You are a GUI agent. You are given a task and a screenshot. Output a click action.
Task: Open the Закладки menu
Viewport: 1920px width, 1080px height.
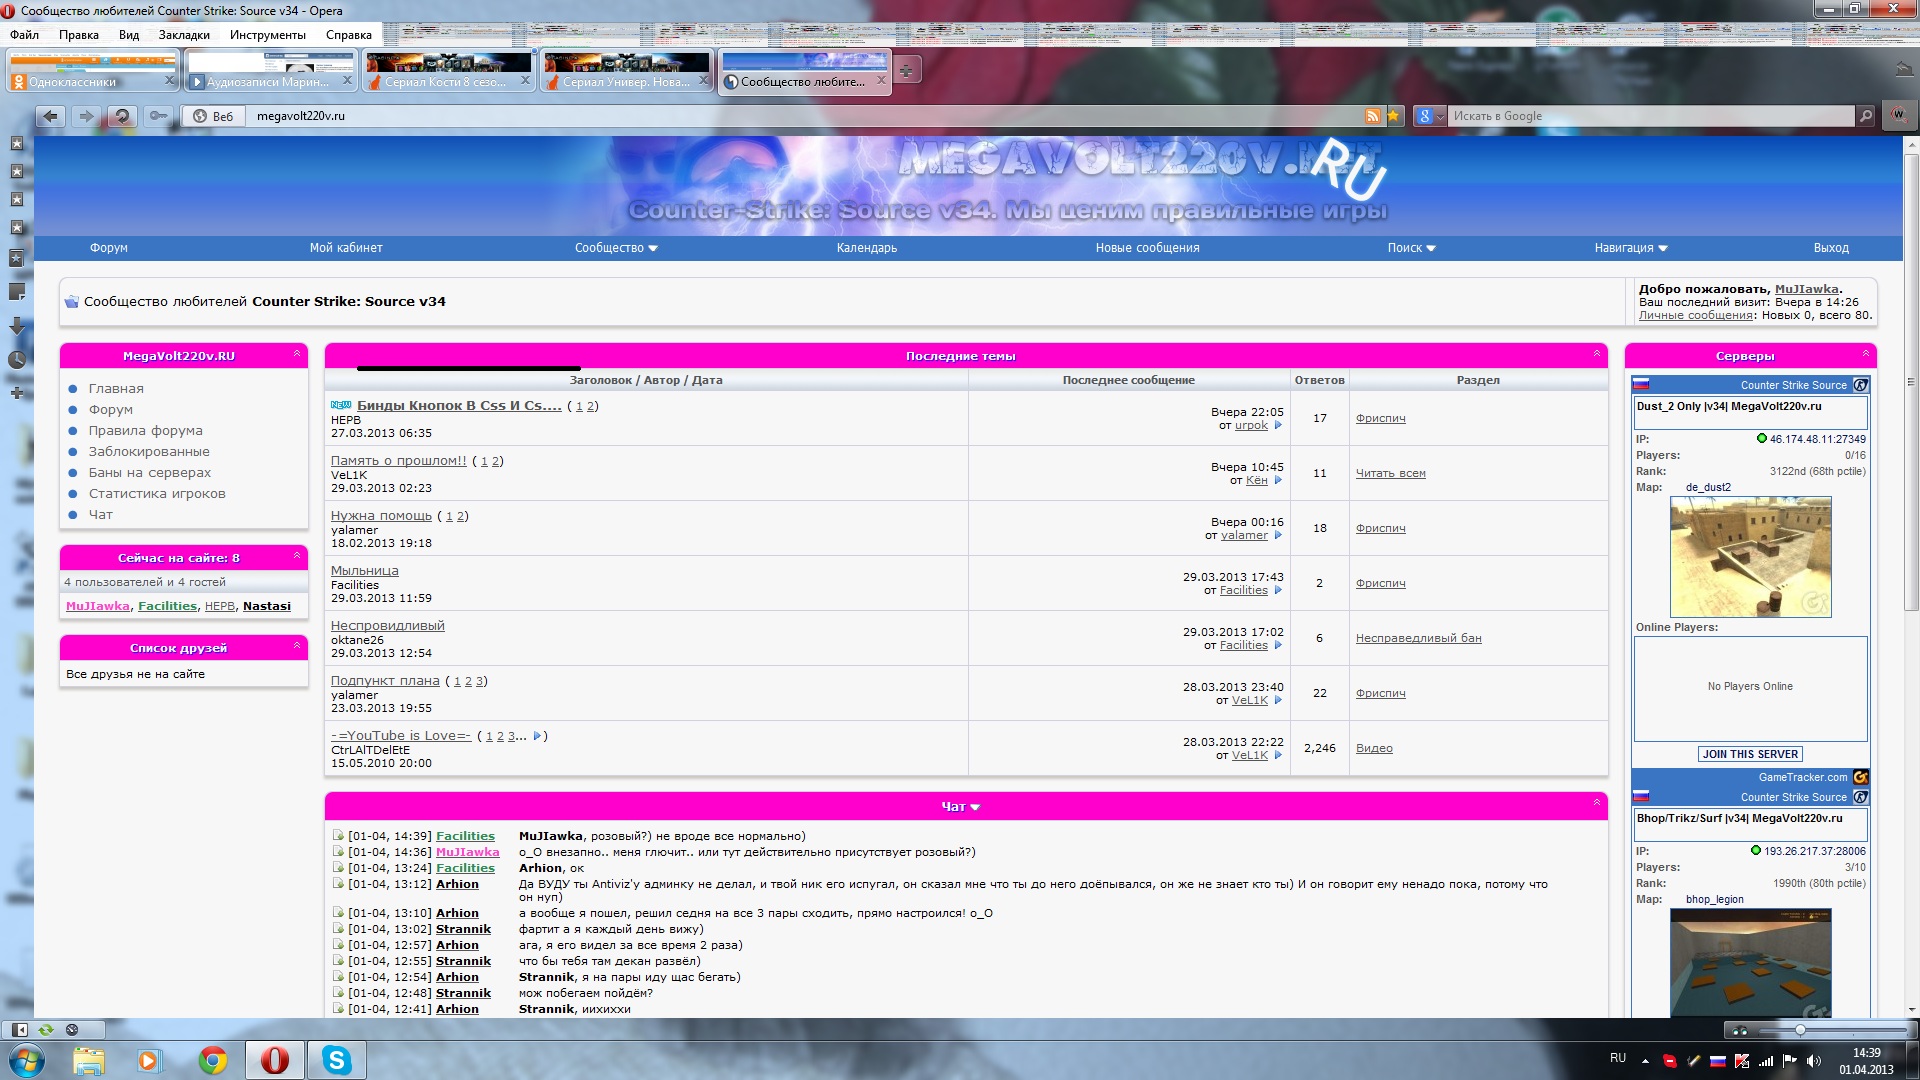(x=185, y=35)
